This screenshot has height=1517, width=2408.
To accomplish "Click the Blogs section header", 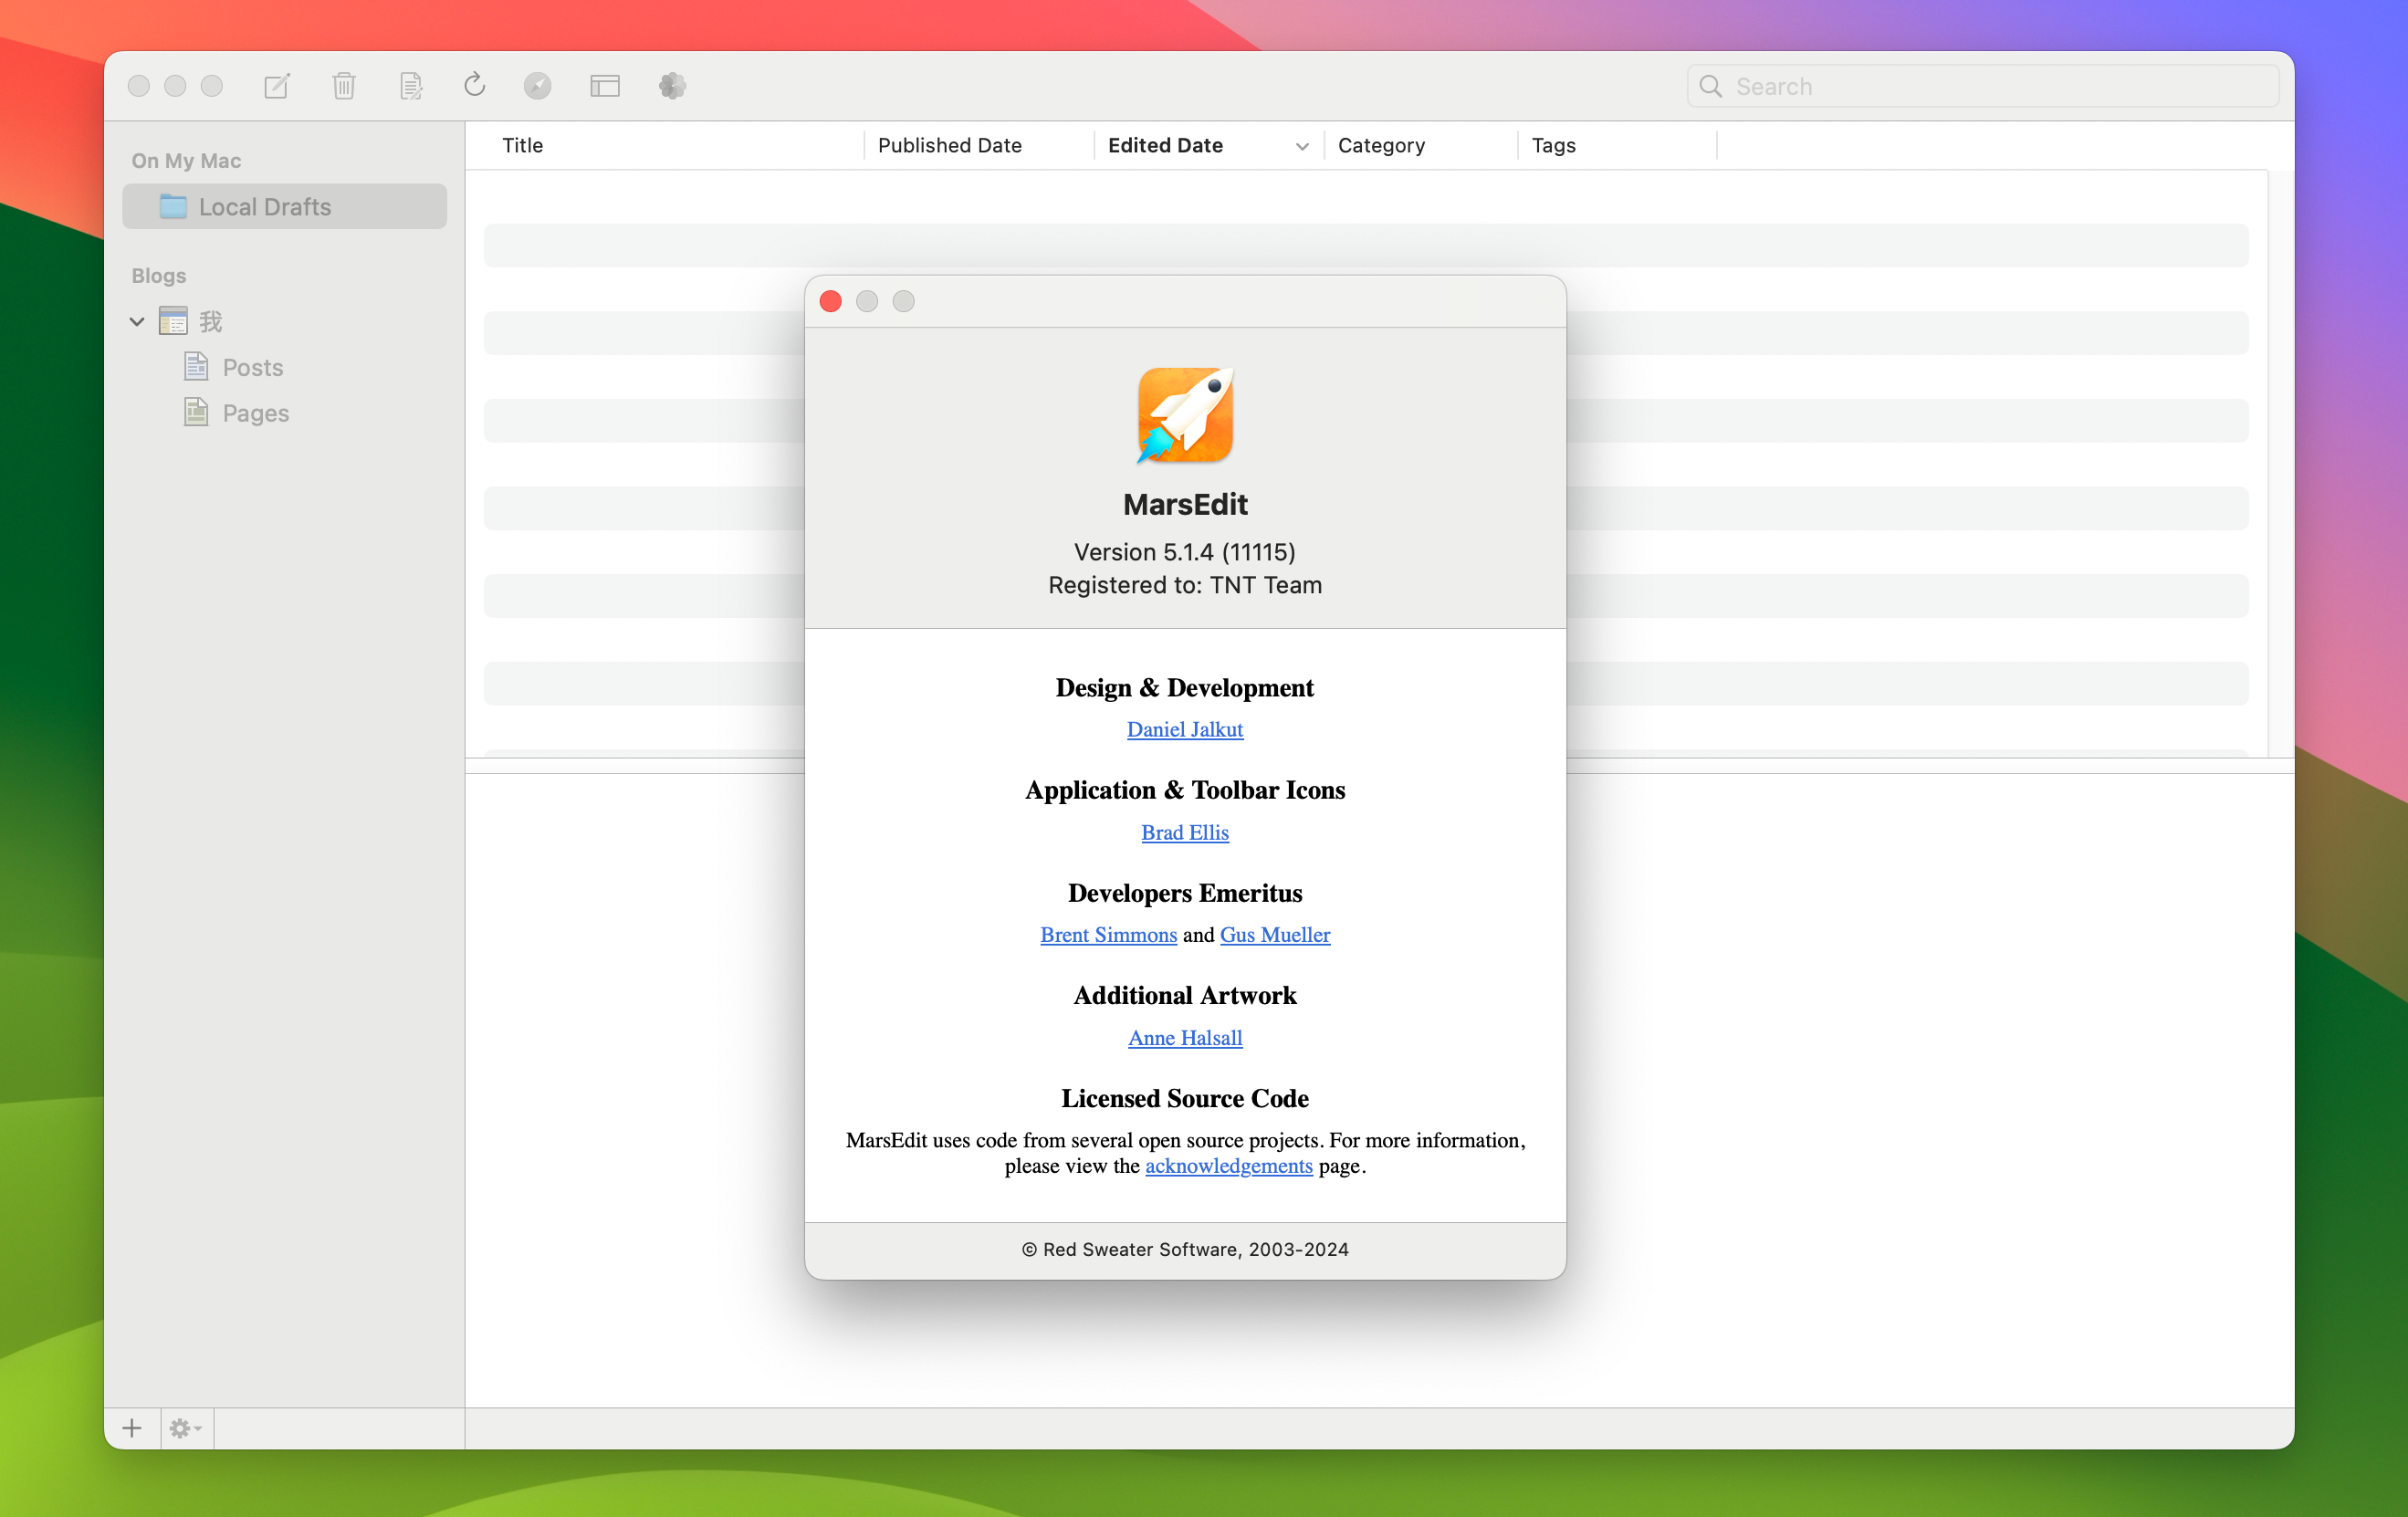I will [159, 276].
